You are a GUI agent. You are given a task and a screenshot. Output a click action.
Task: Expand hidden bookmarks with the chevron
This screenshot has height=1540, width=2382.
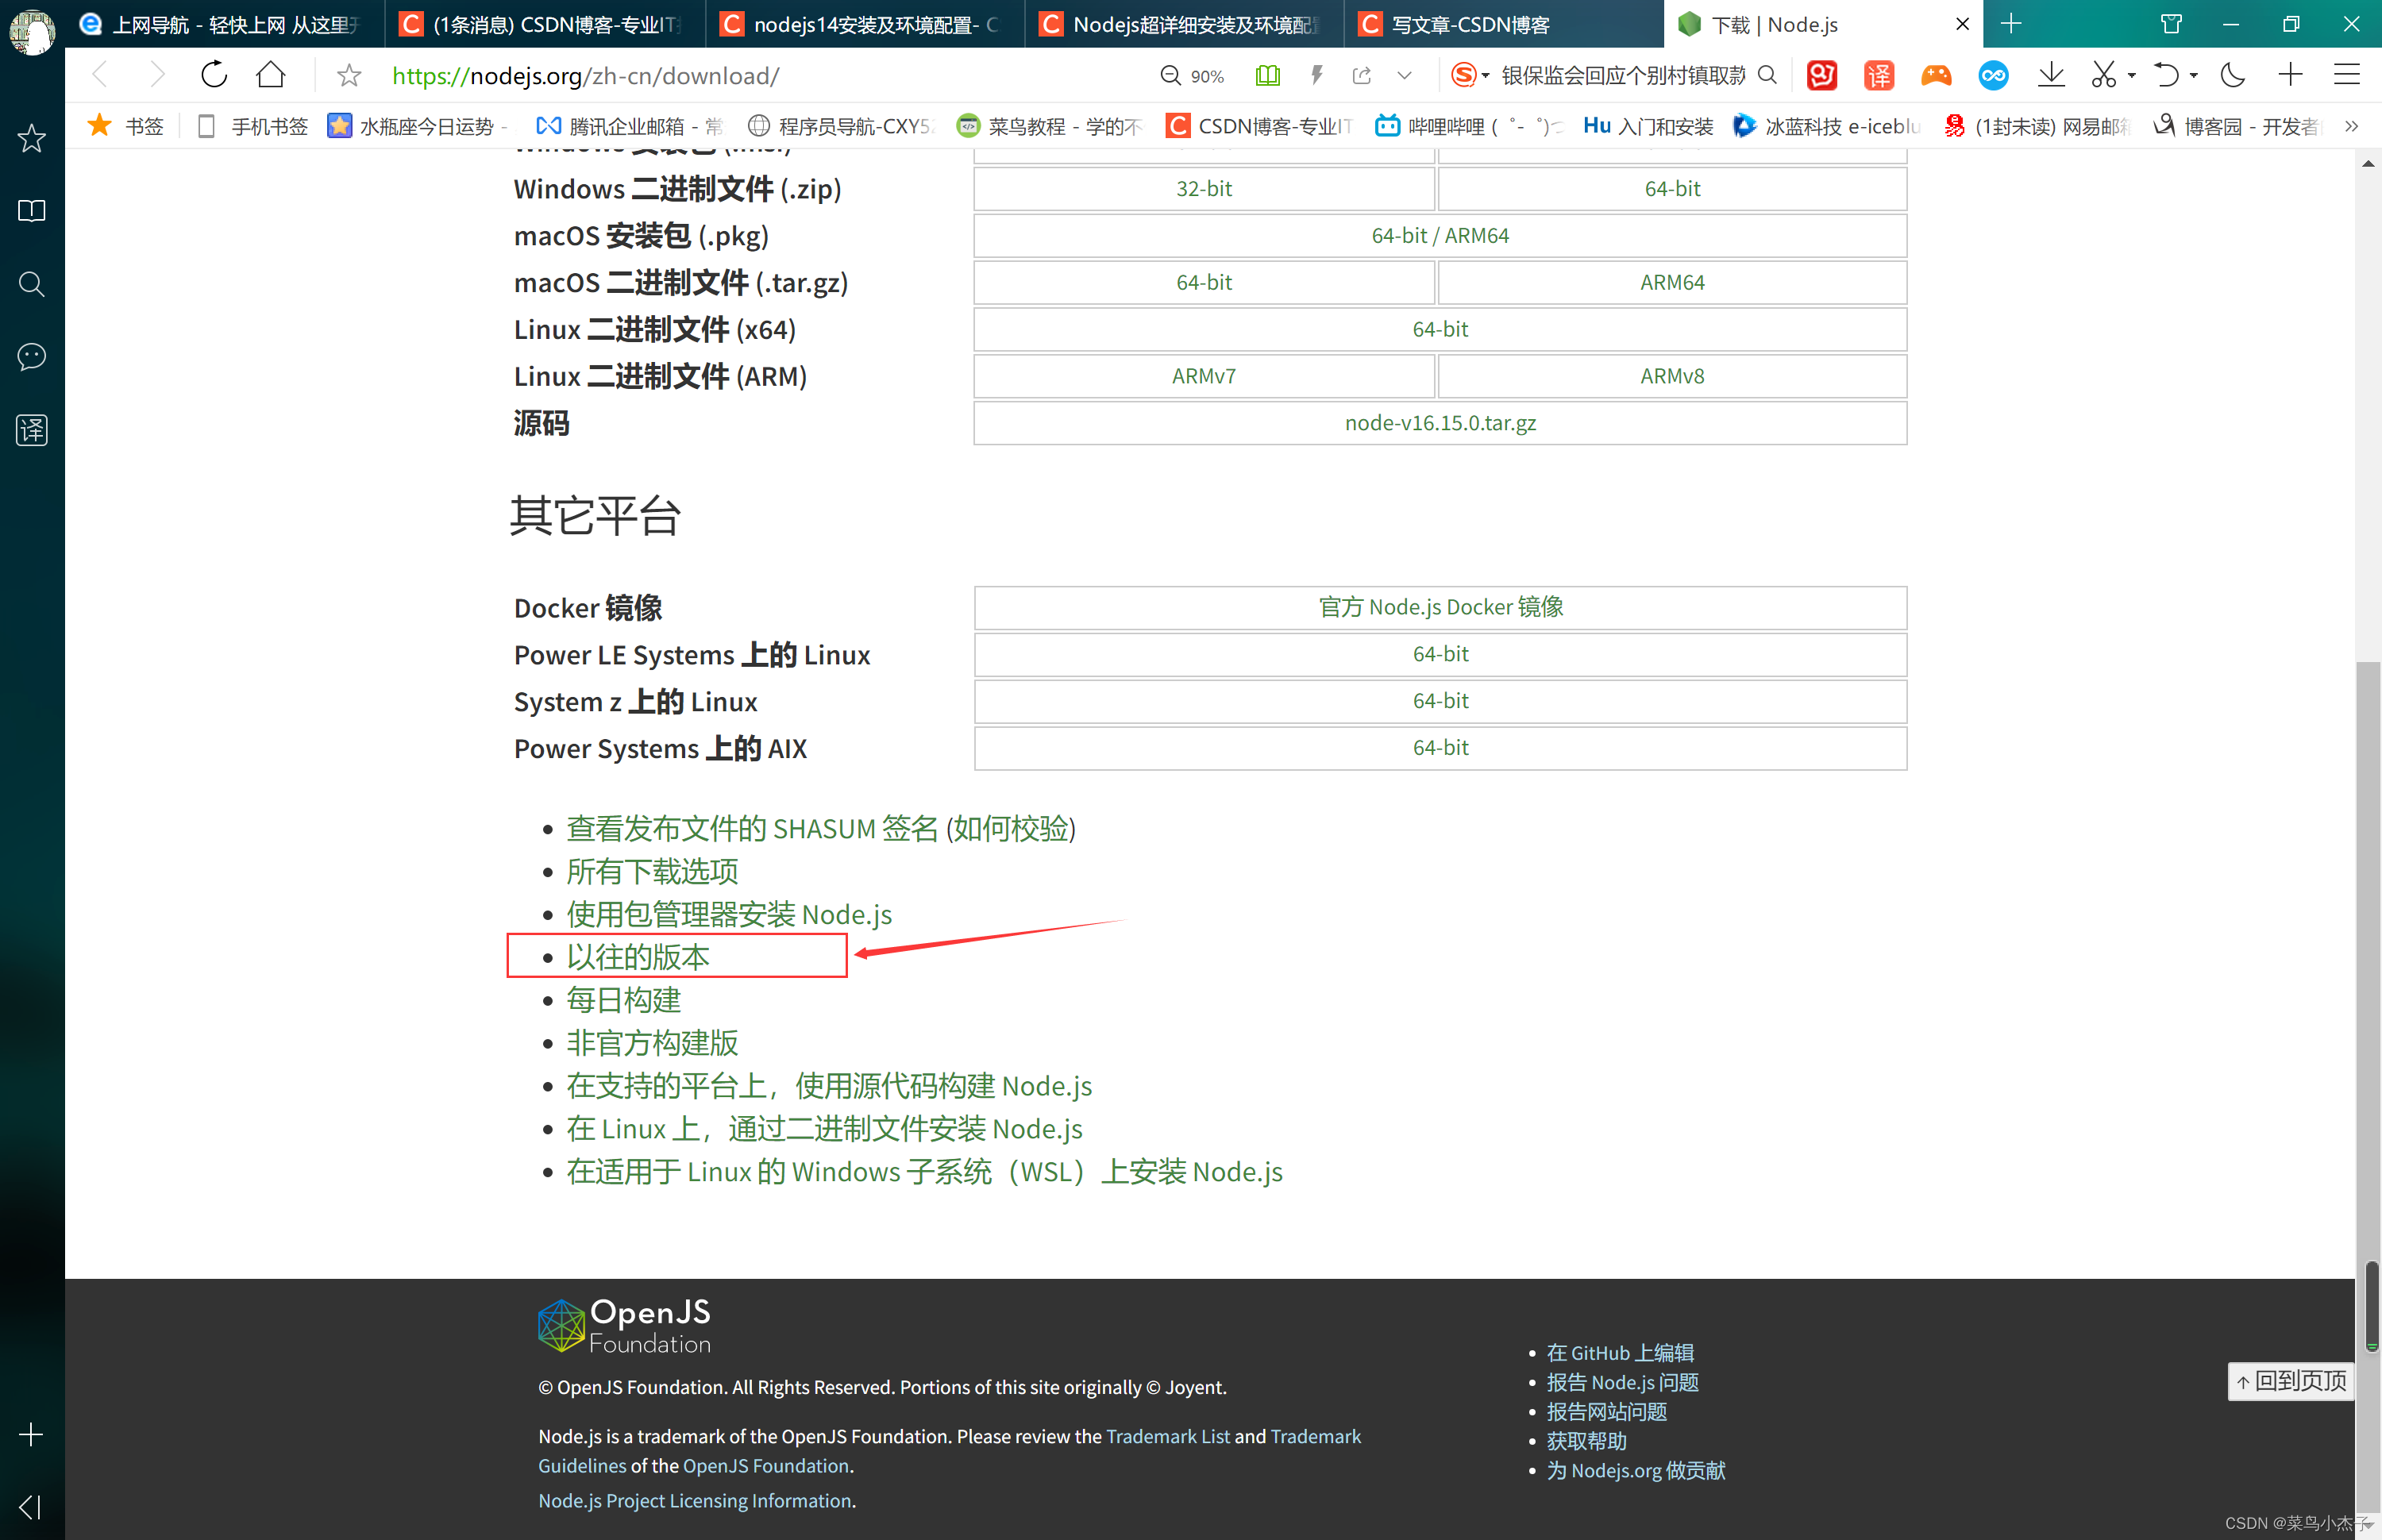(2352, 126)
